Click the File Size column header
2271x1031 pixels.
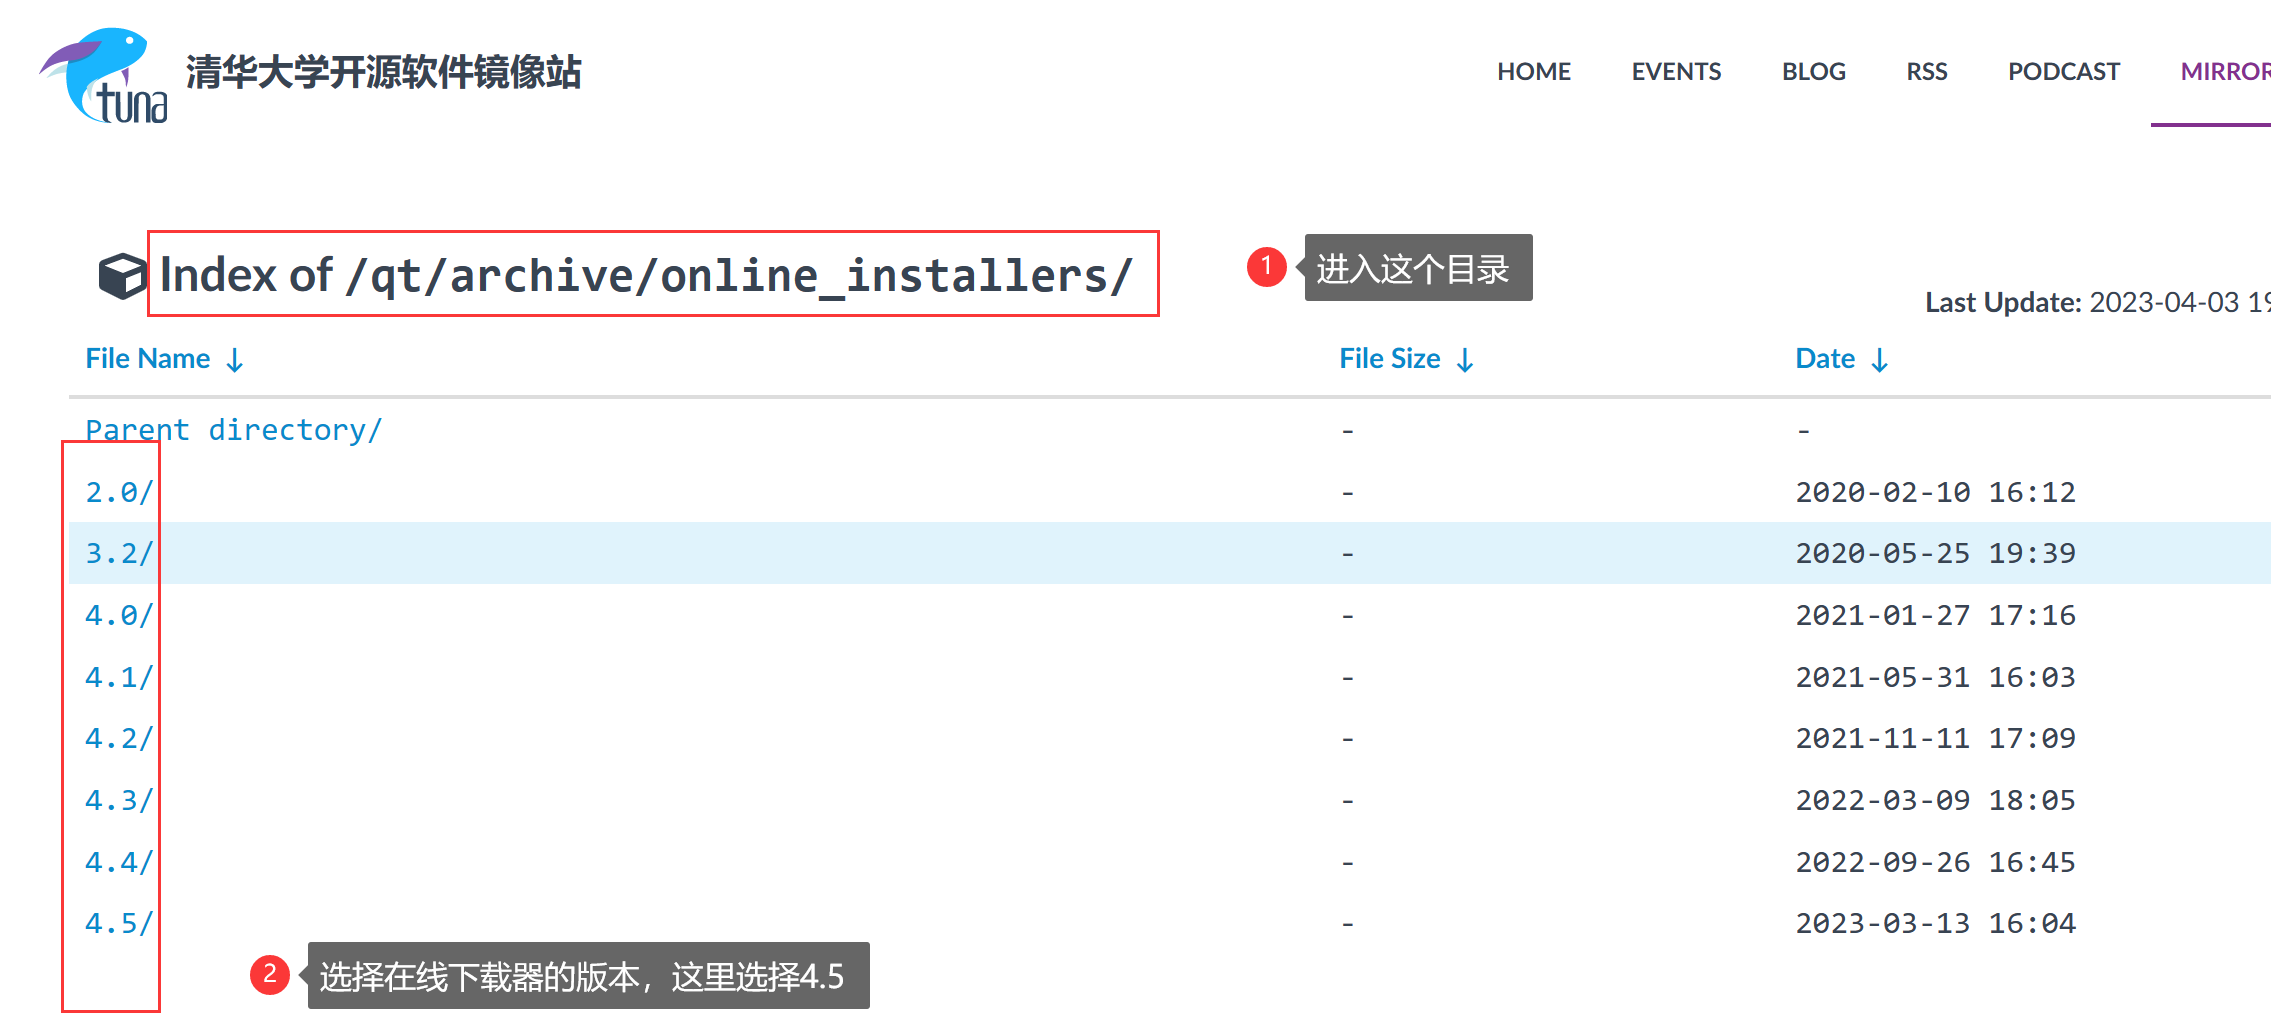tap(1390, 359)
